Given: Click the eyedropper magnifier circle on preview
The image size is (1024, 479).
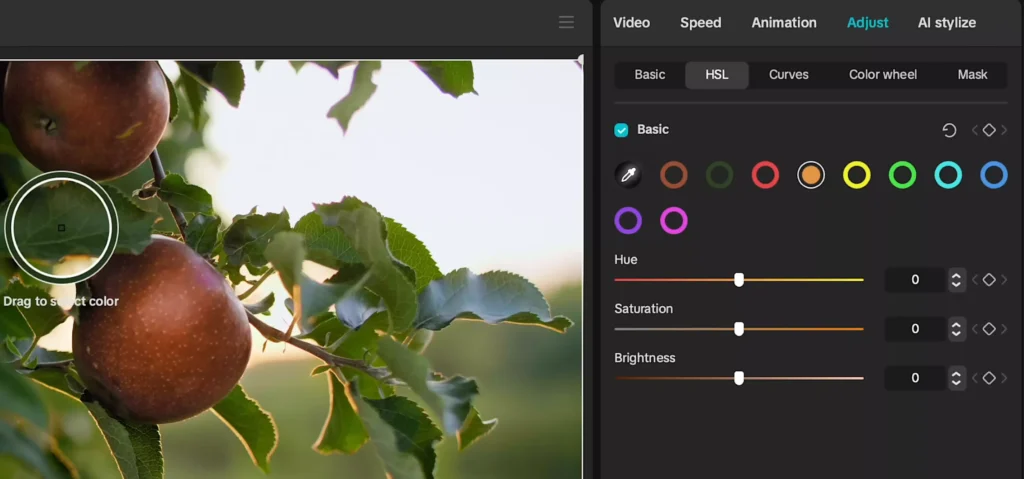Looking at the screenshot, I should 61,227.
